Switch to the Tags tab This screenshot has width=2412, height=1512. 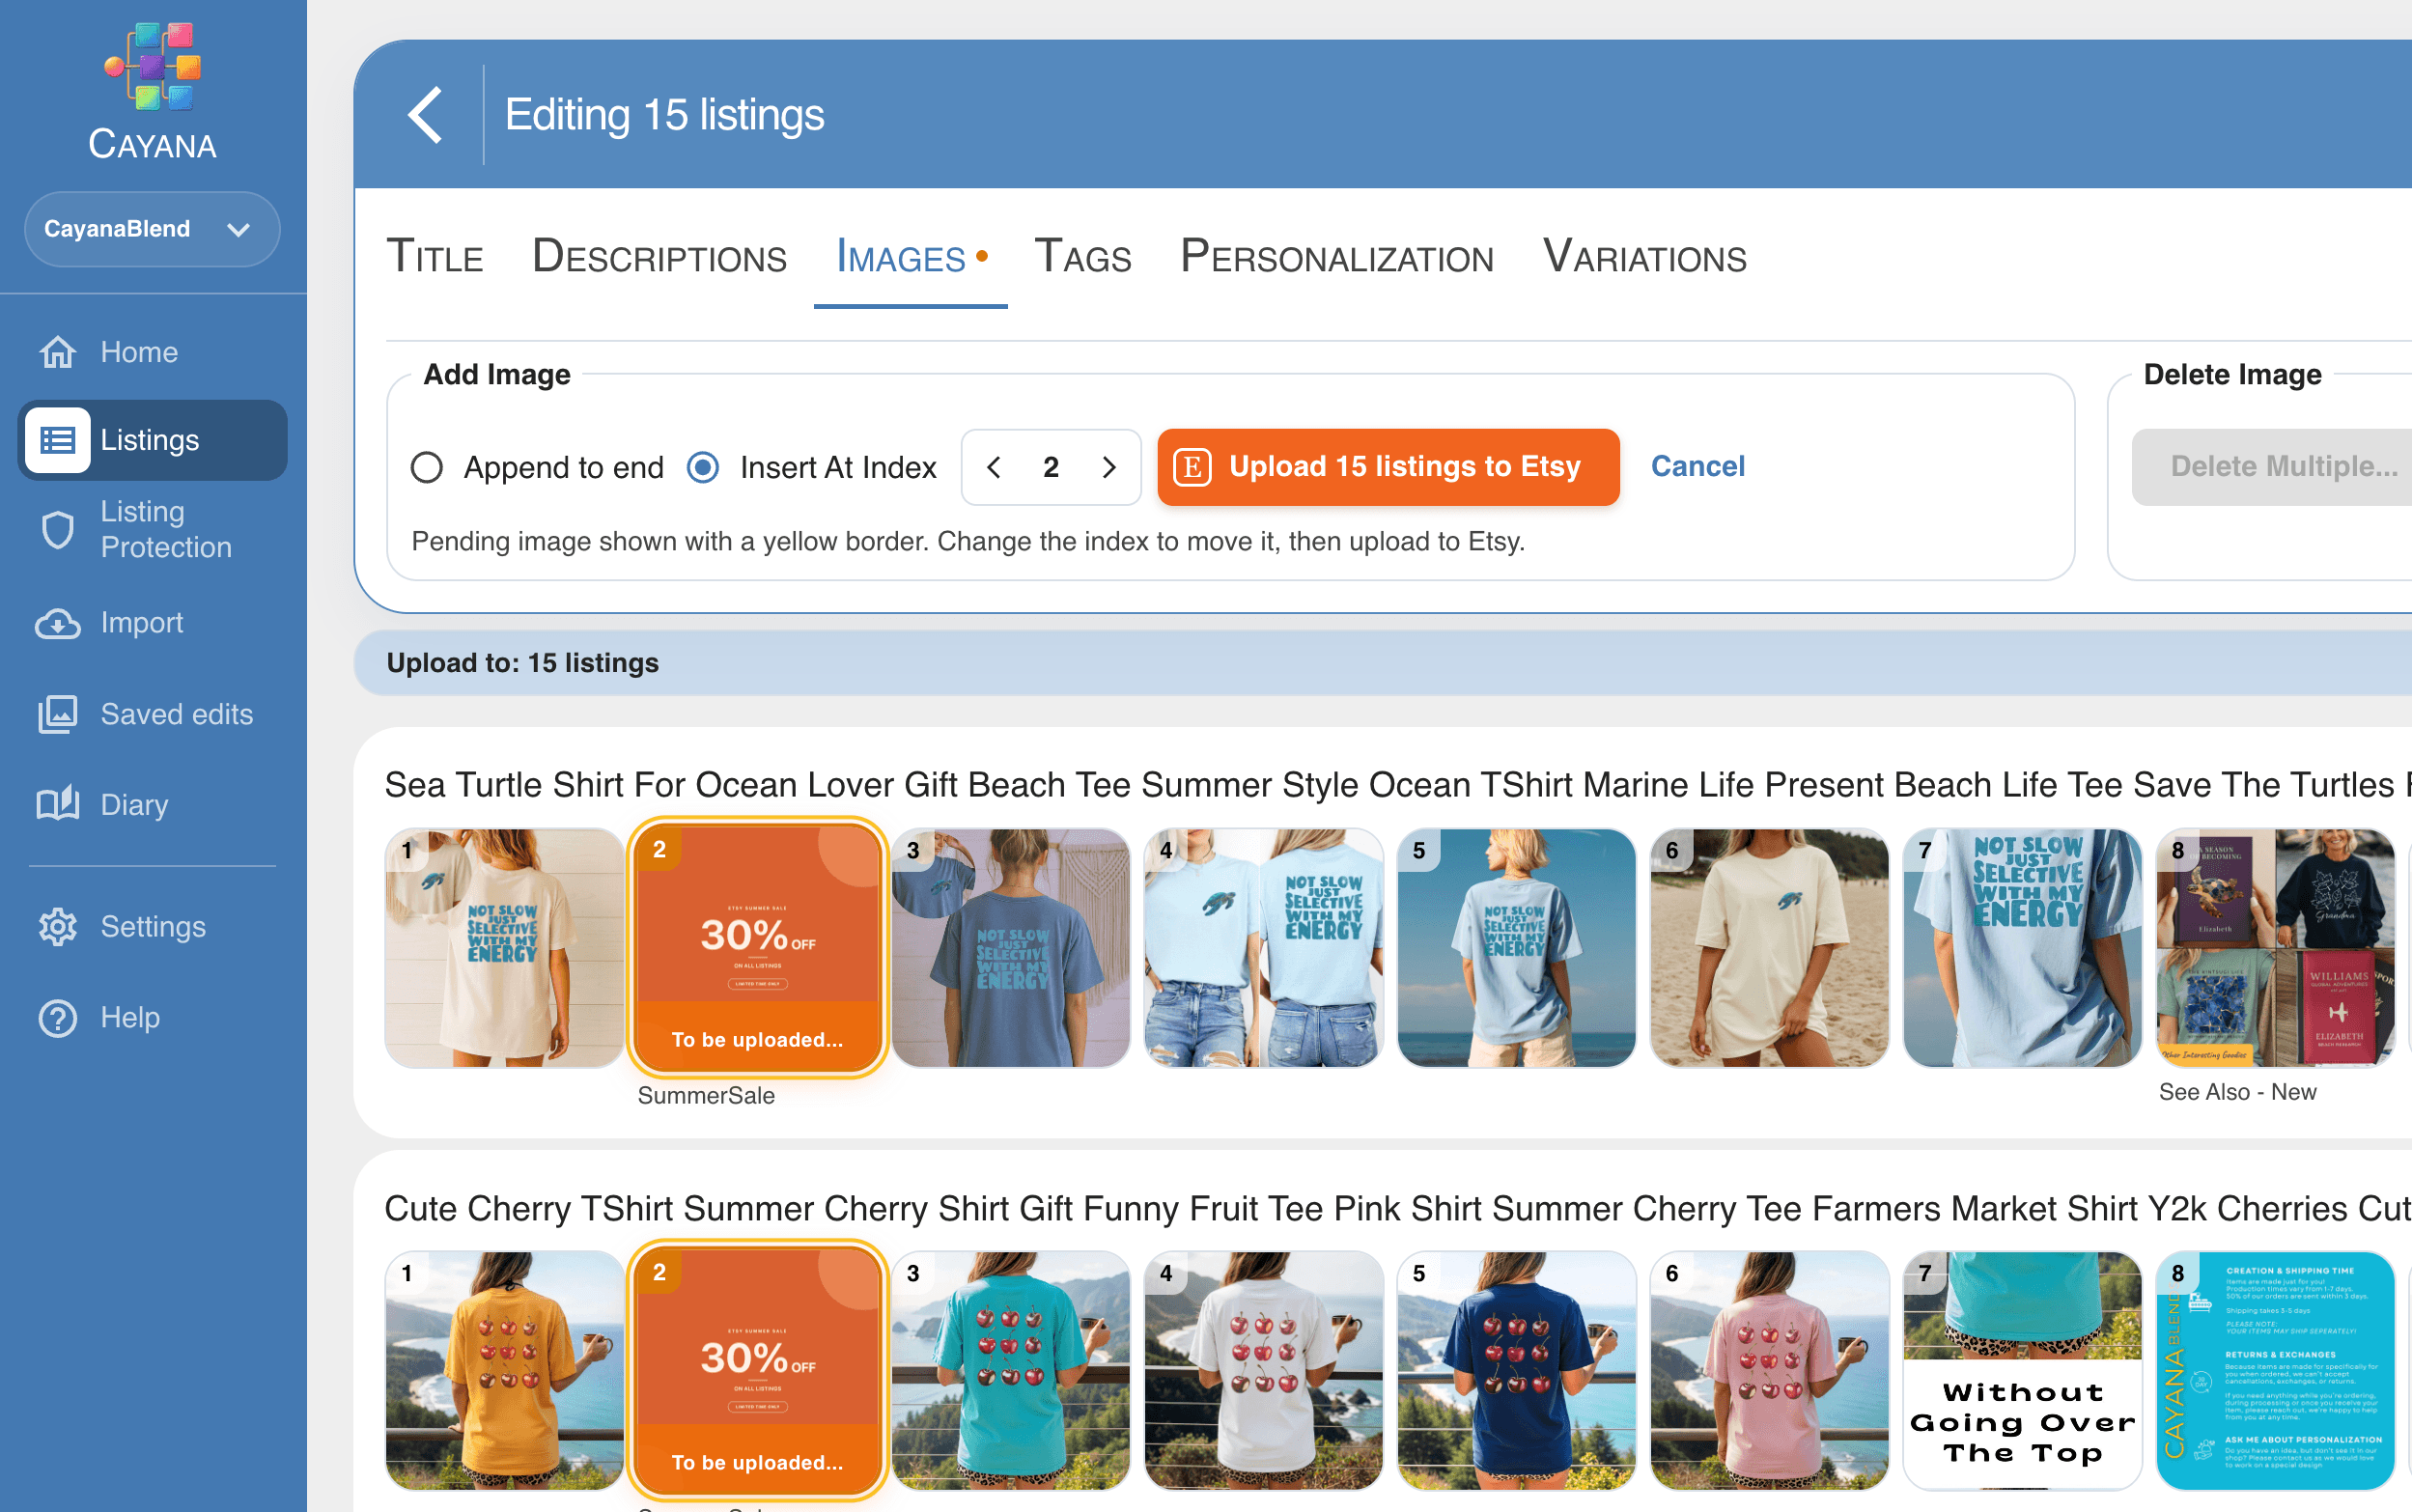coord(1083,256)
